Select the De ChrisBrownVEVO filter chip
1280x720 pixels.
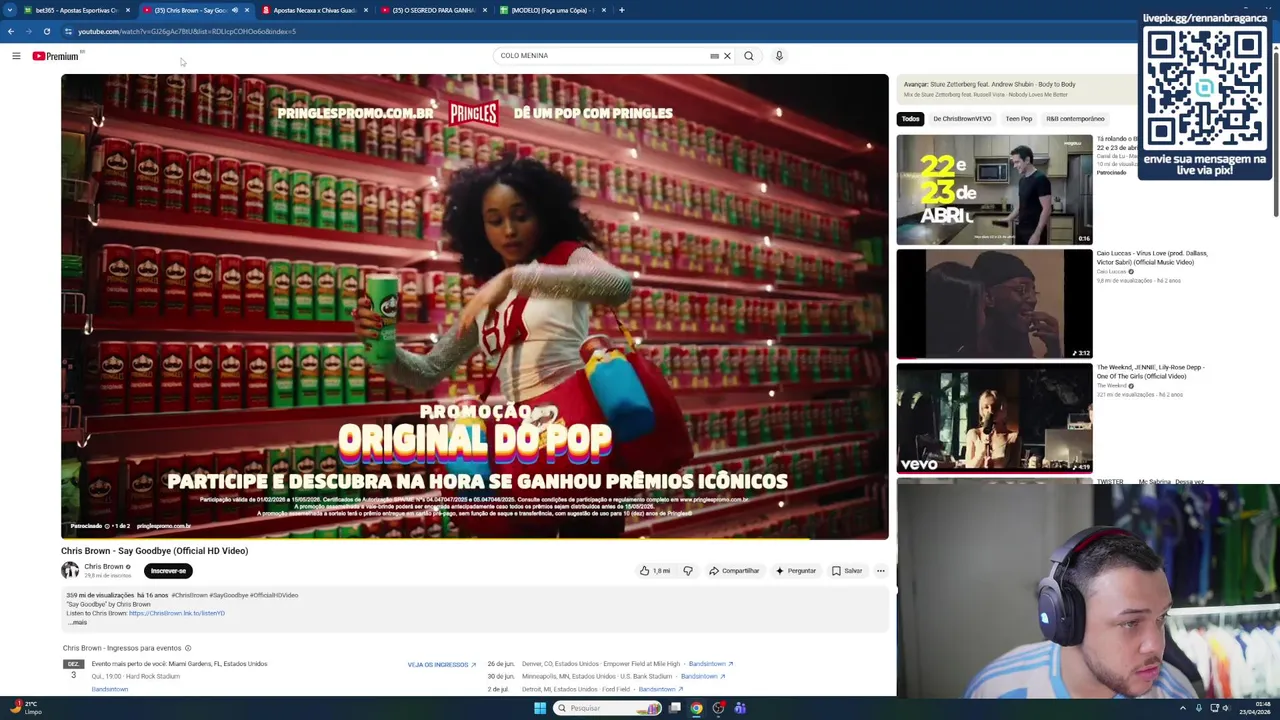point(962,119)
